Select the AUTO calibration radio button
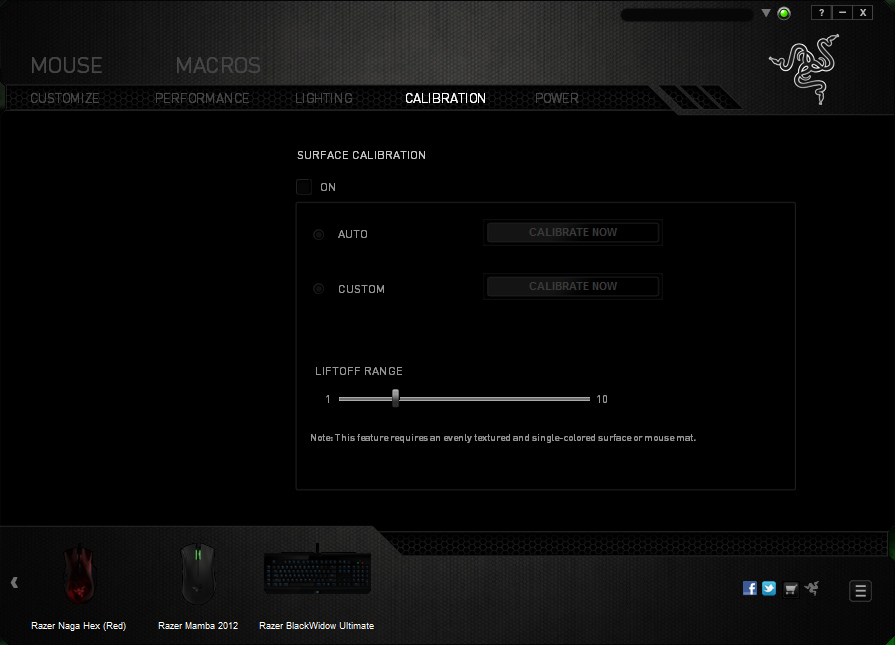The width and height of the screenshot is (895, 645). [319, 234]
